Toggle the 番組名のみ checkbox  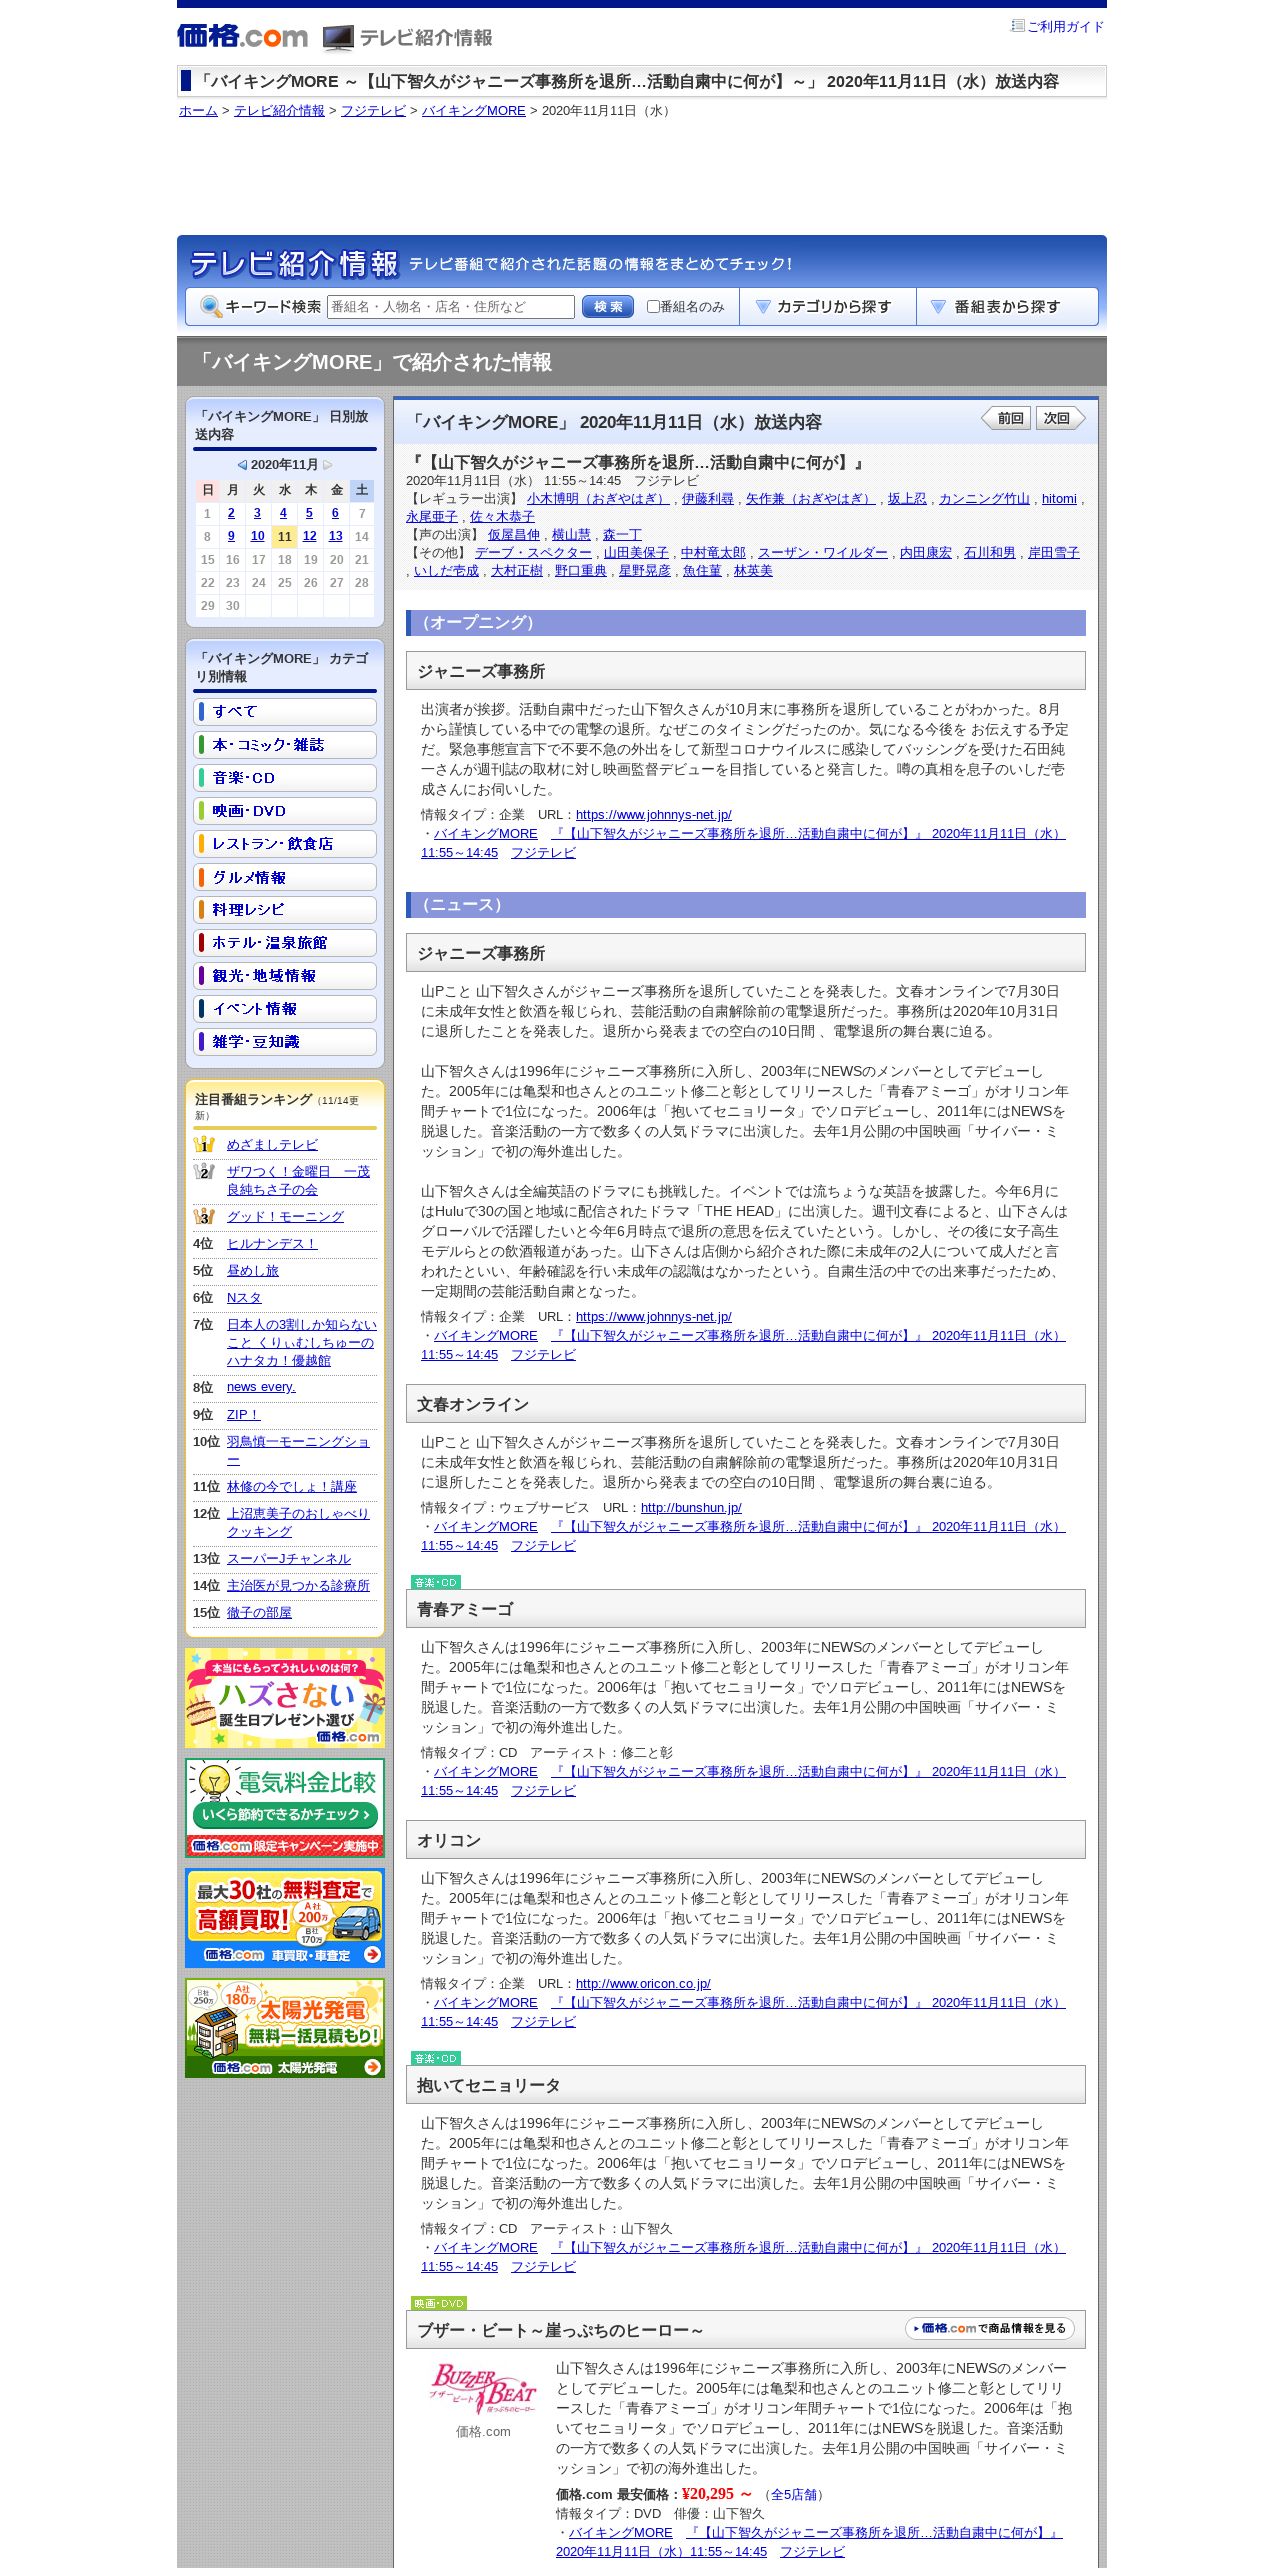(x=653, y=307)
